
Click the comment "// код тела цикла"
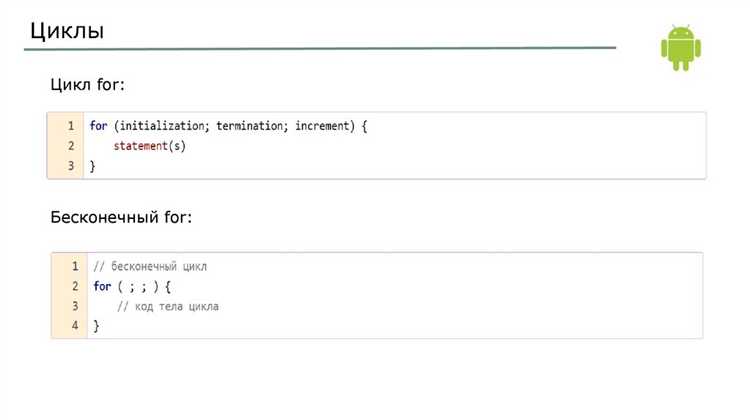pyautogui.click(x=168, y=306)
